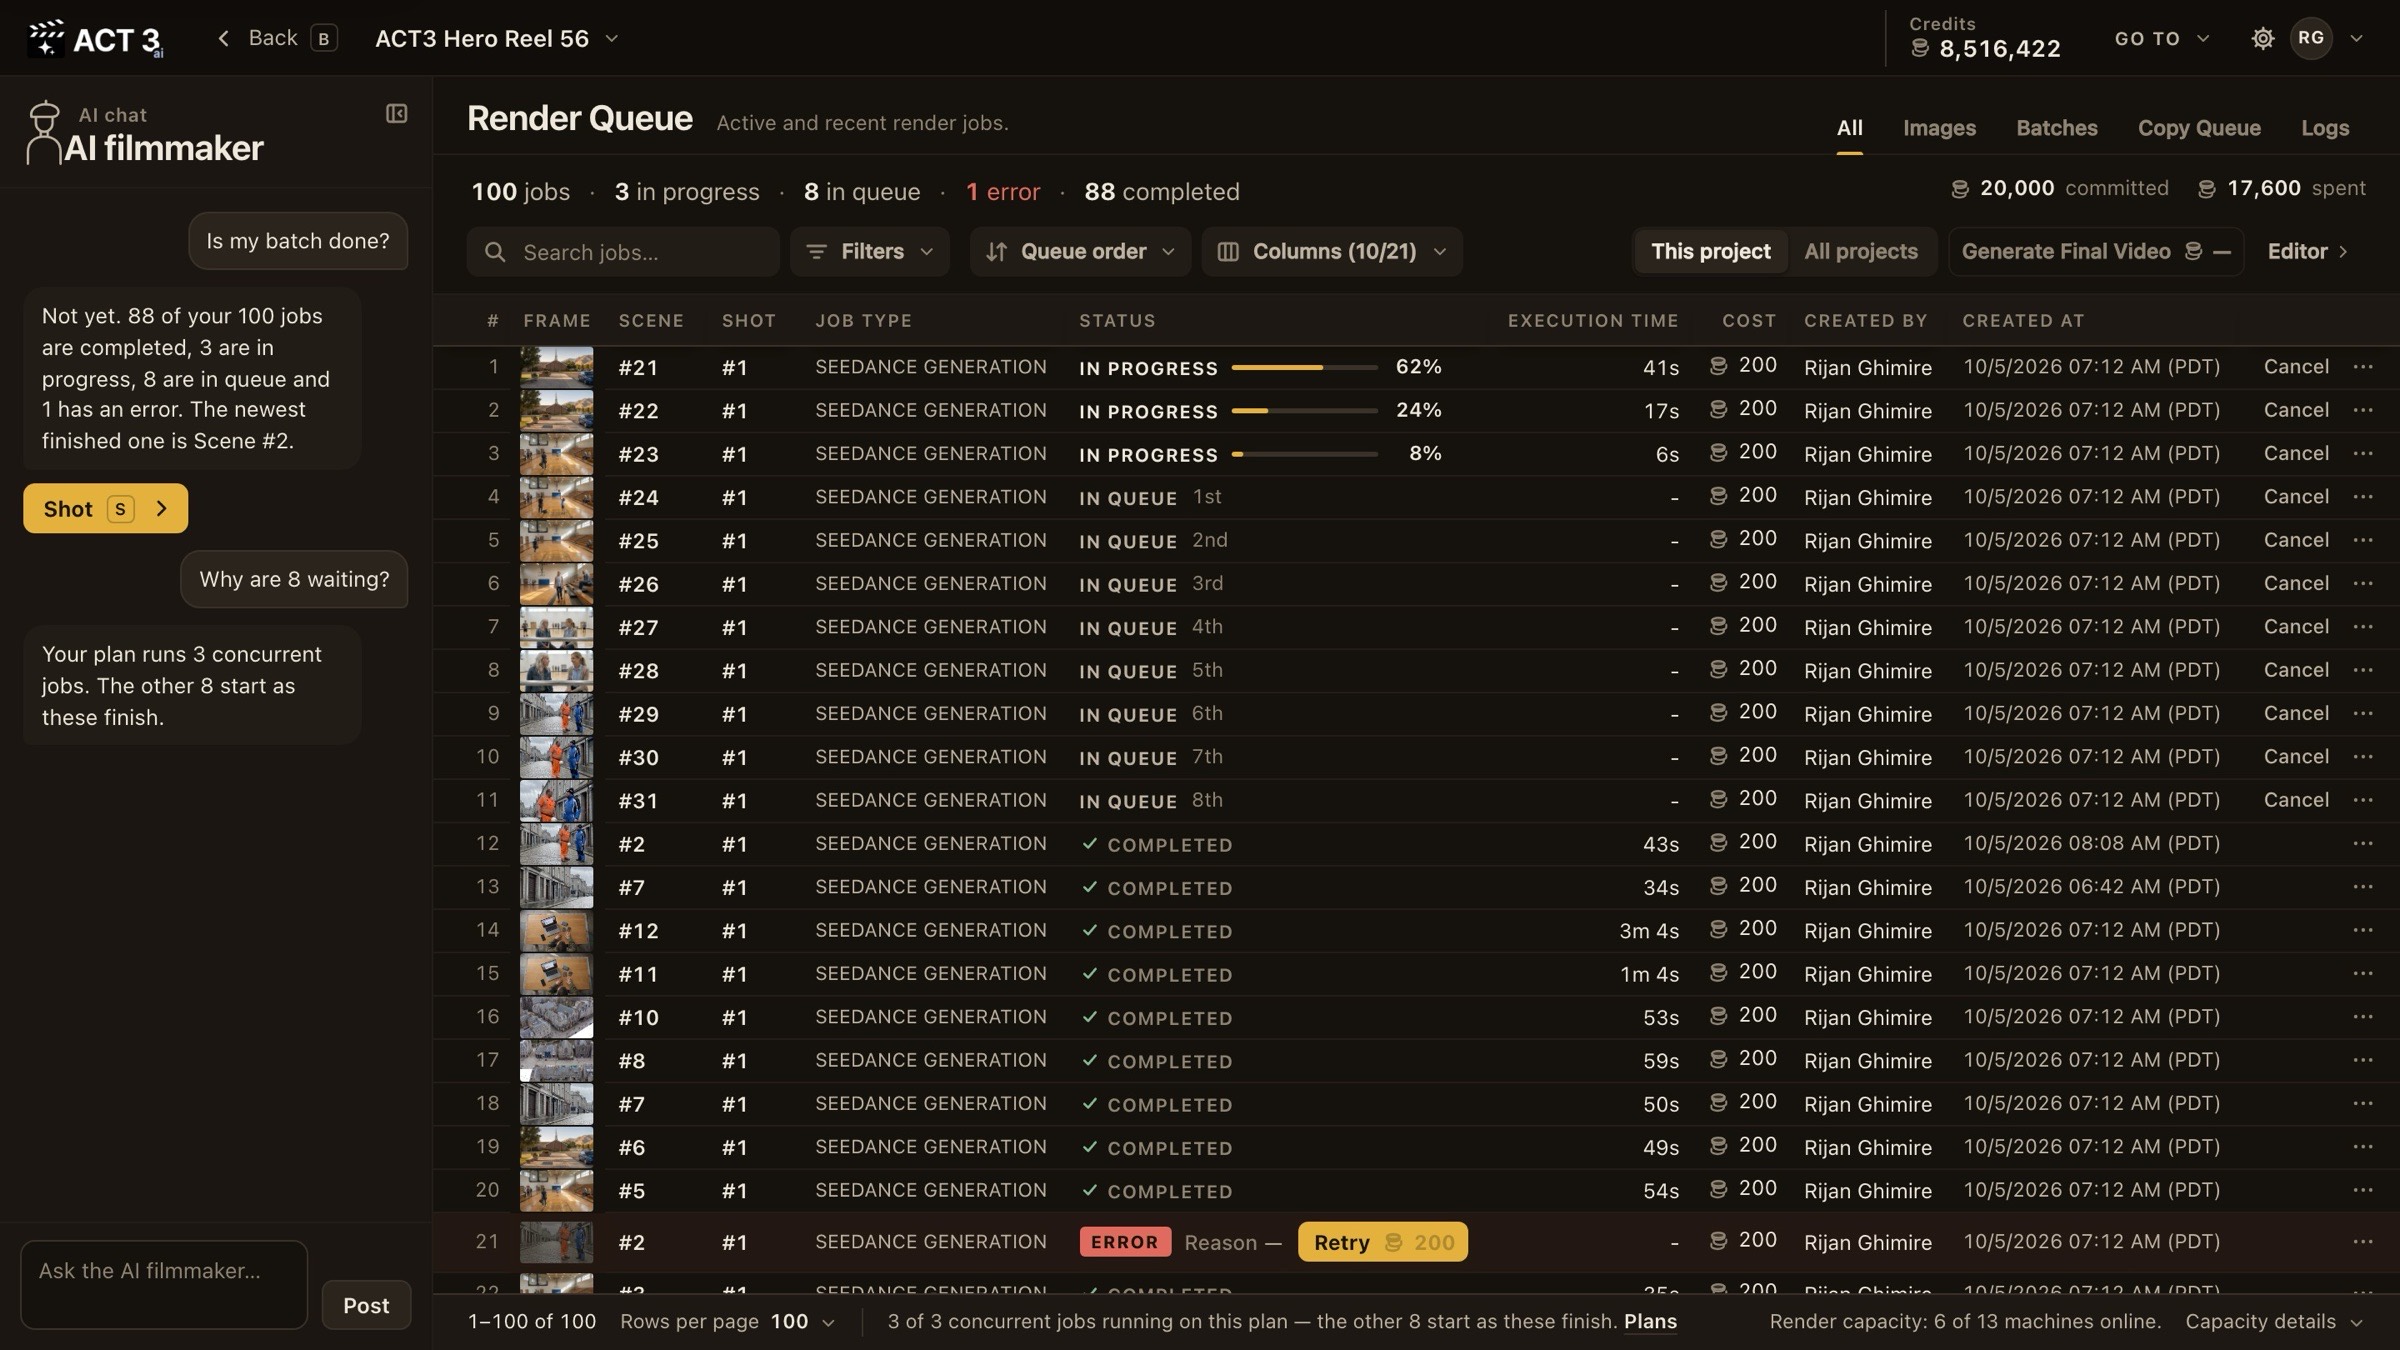2400x1350 pixels.
Task: Switch to the Batches tab
Action: (2056, 128)
